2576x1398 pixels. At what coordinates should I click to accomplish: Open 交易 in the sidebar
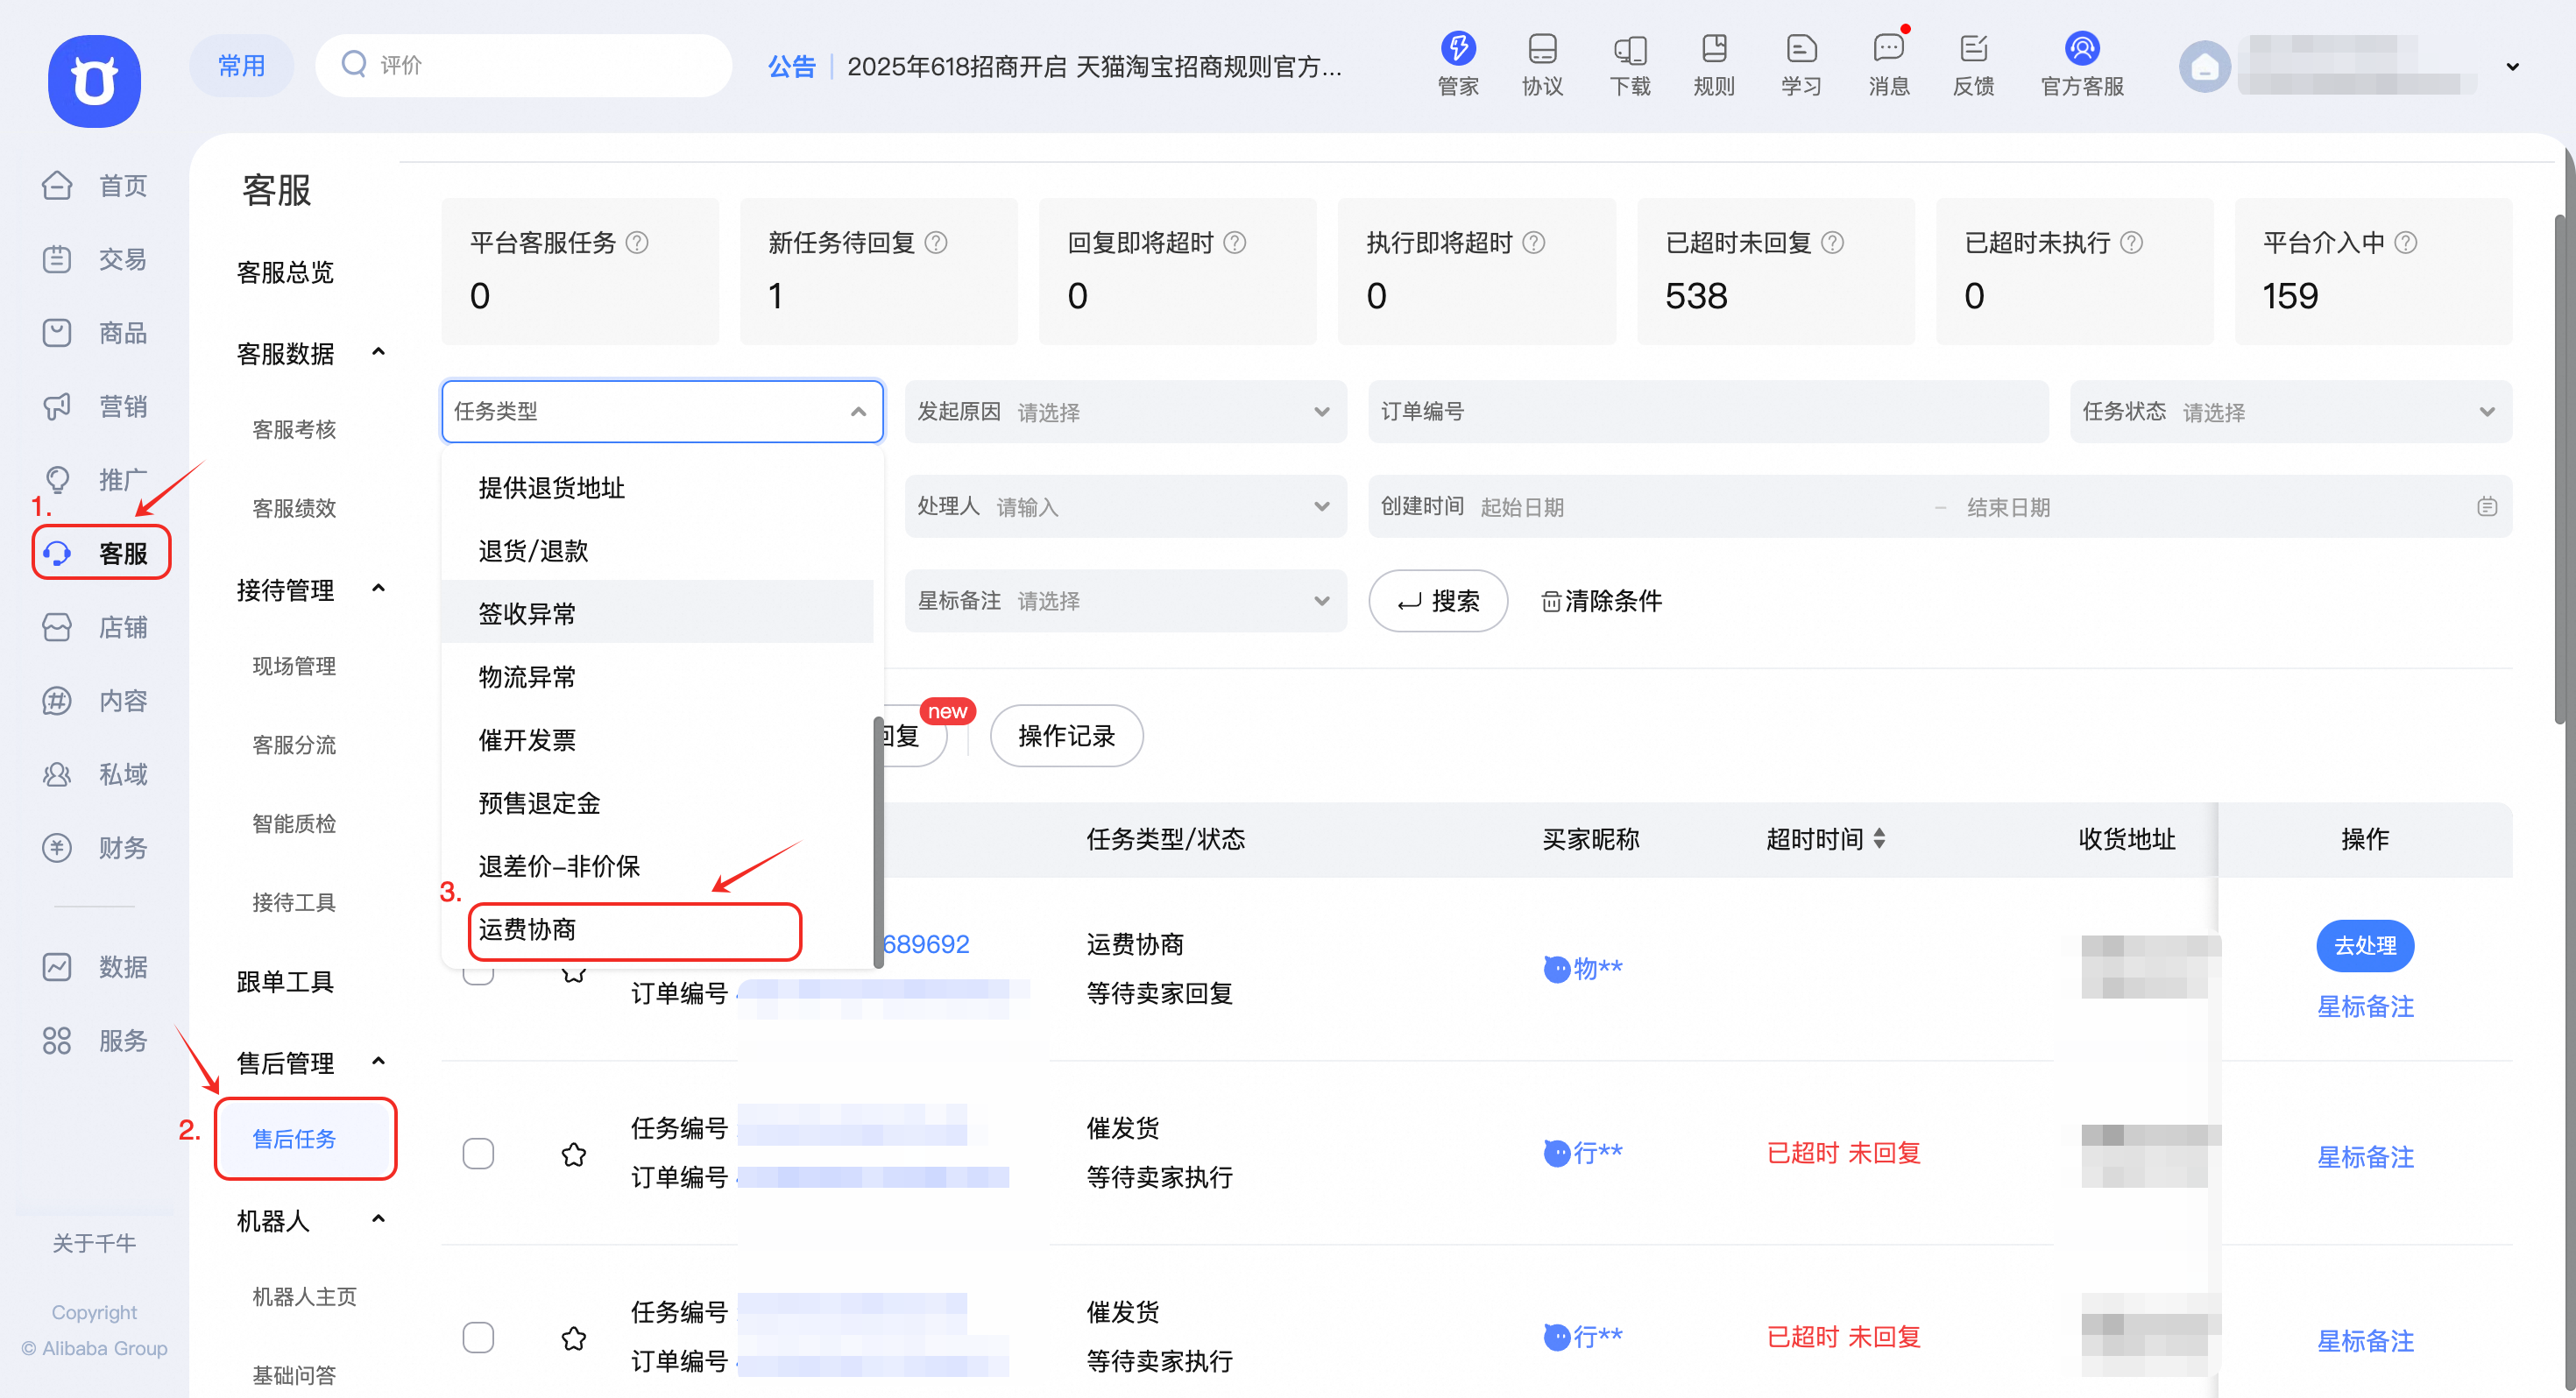pyautogui.click(x=95, y=259)
